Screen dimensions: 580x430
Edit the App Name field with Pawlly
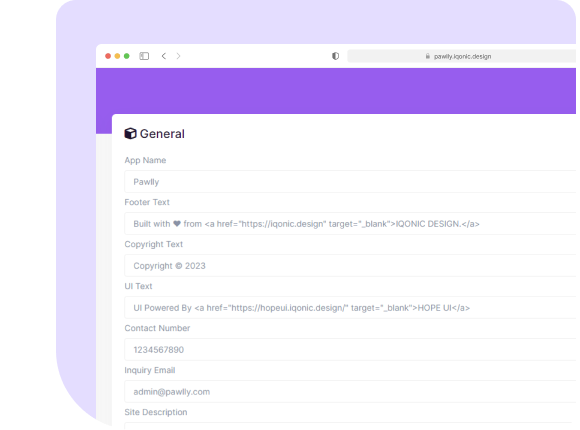click(350, 181)
